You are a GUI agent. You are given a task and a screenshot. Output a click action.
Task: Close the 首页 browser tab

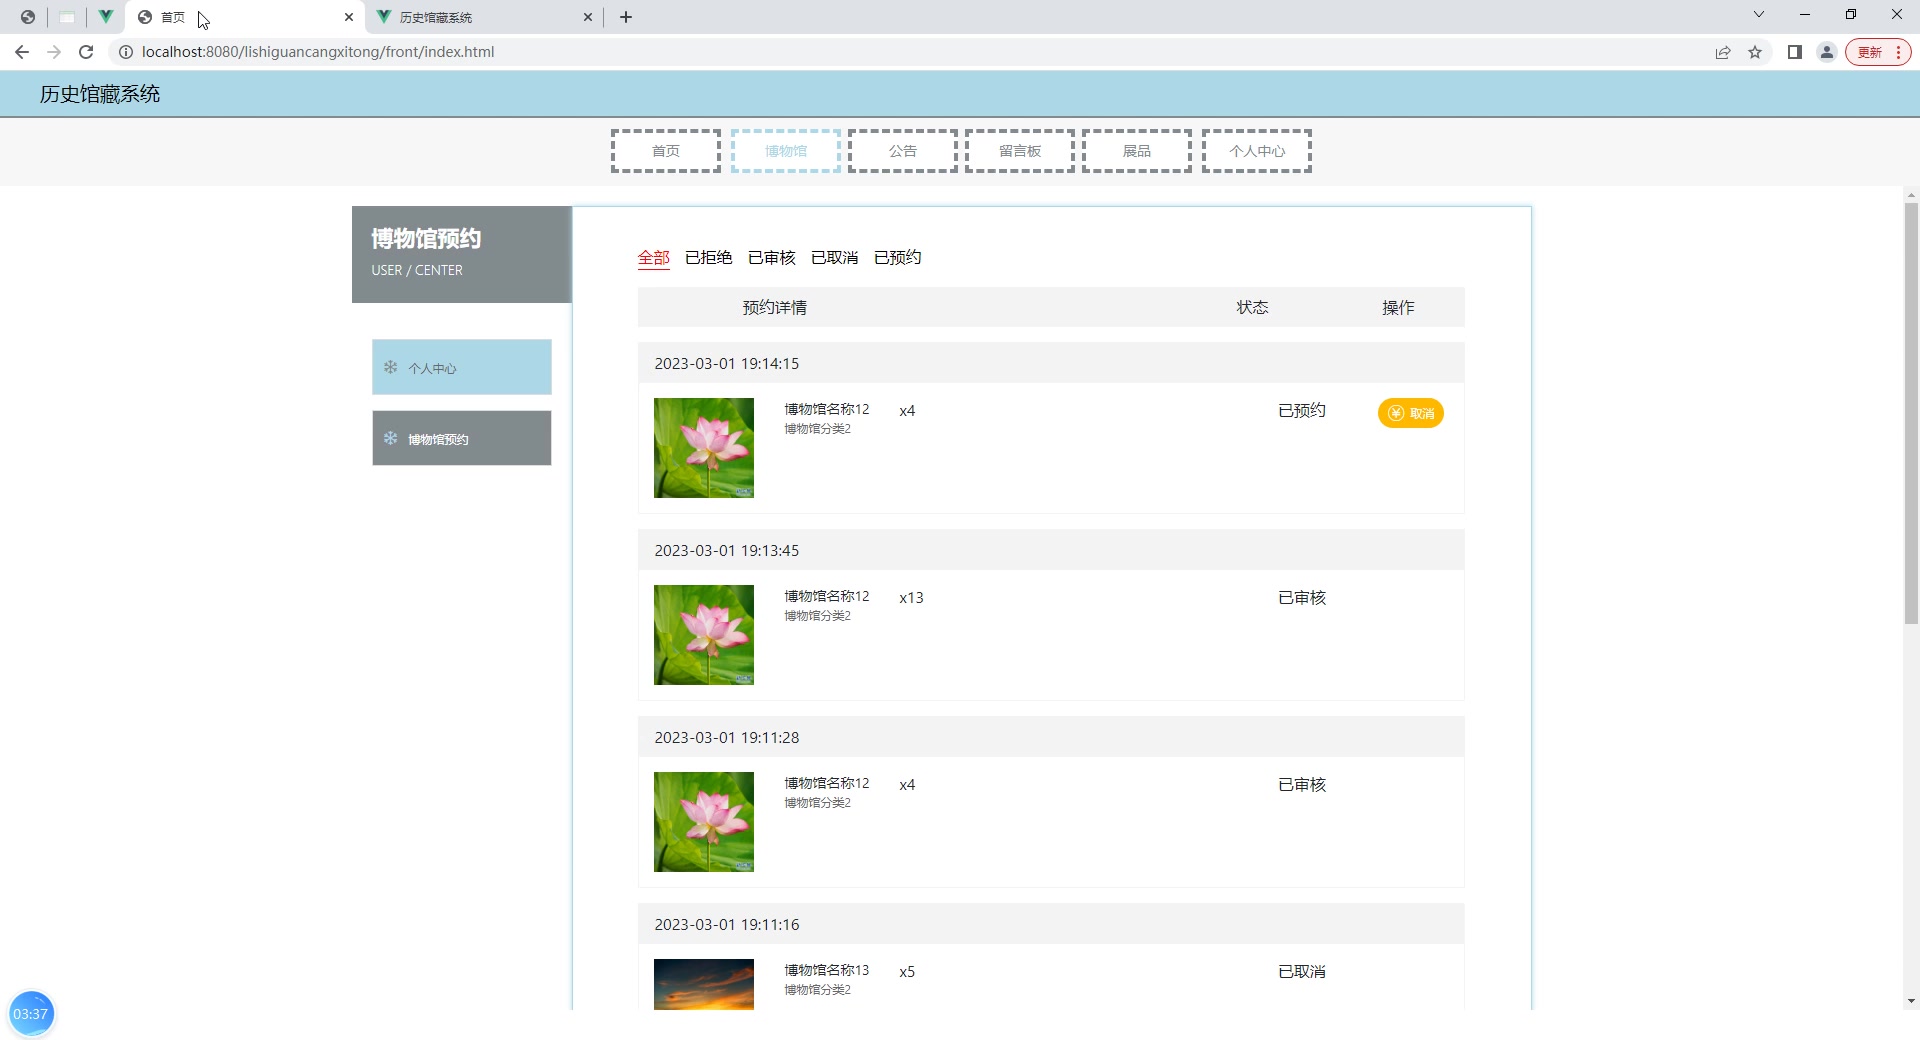[349, 17]
